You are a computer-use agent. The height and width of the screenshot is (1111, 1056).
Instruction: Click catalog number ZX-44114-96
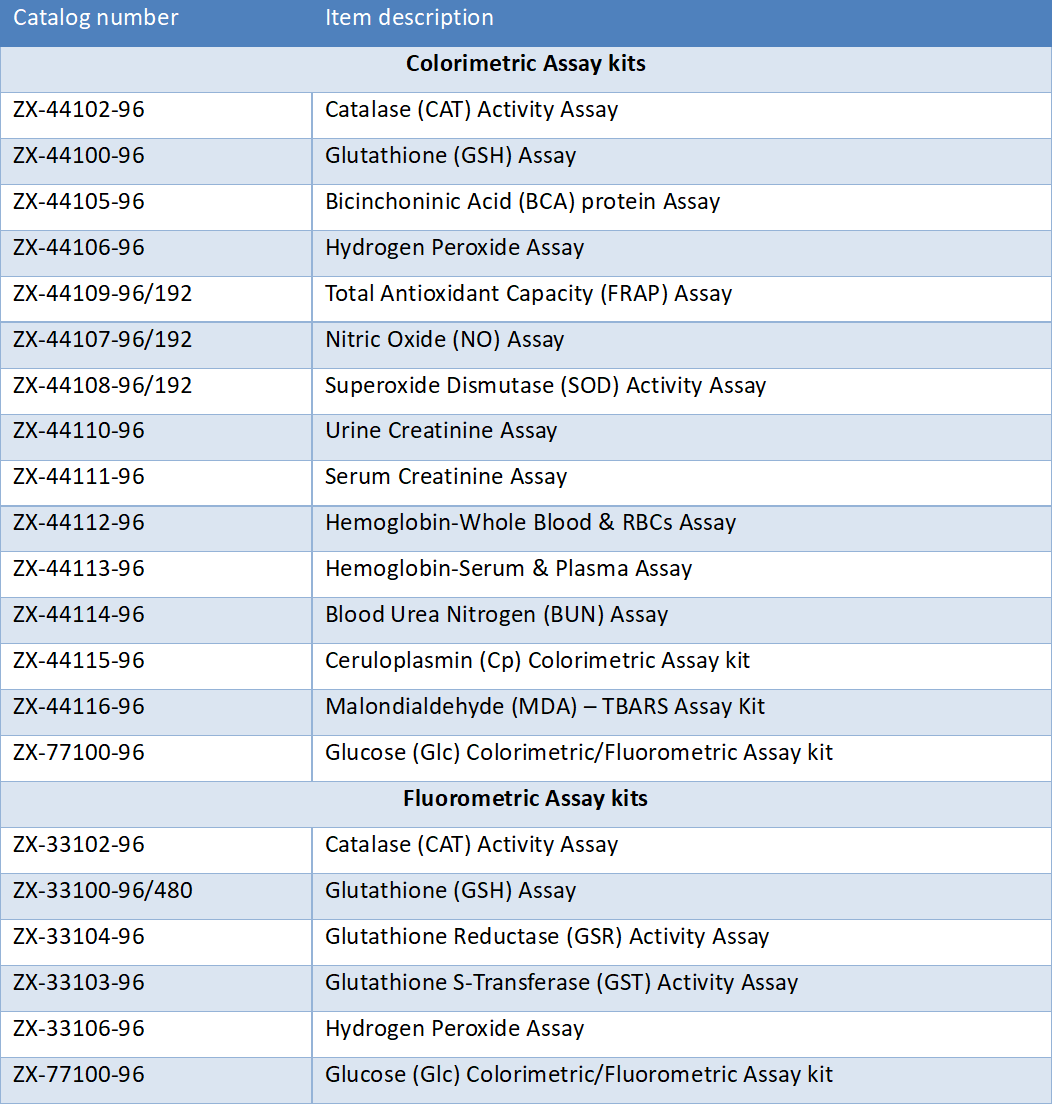[x=79, y=615]
